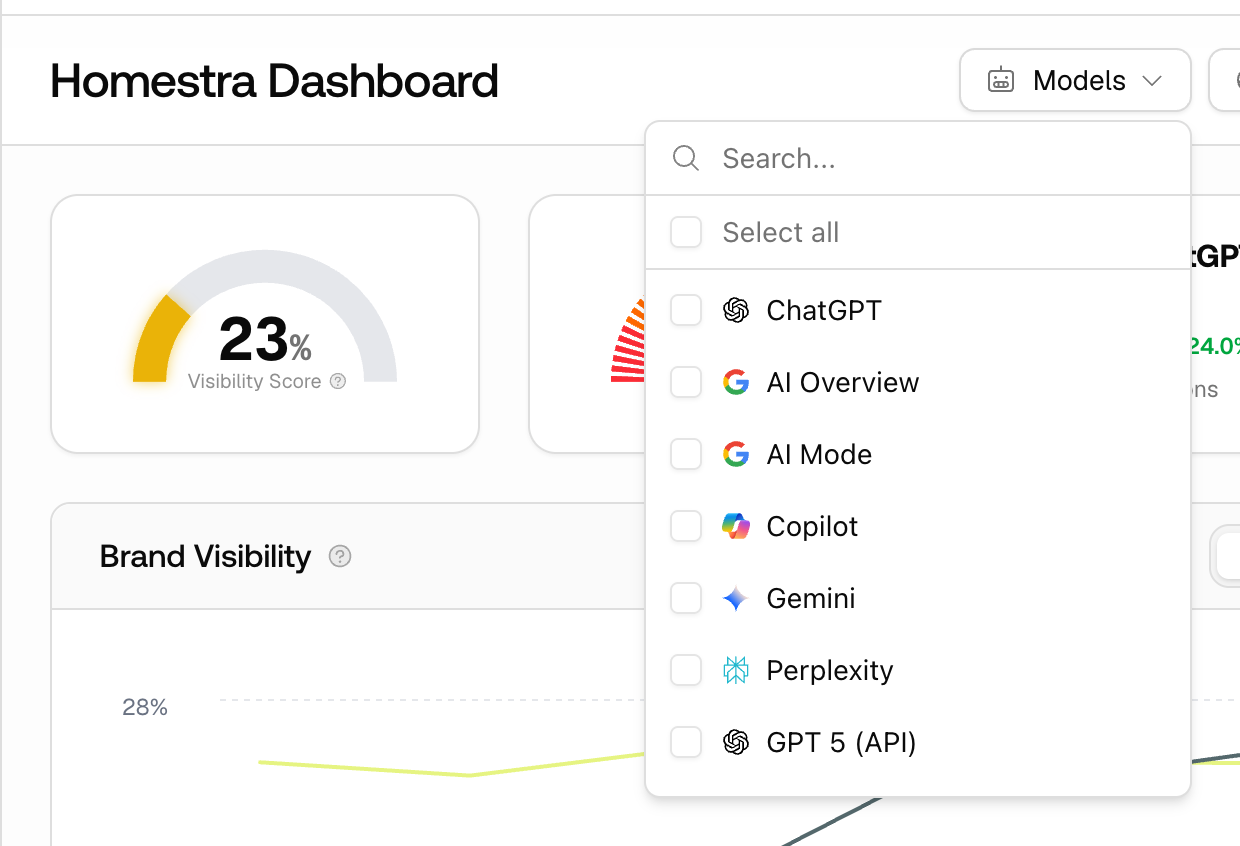The height and width of the screenshot is (846, 1240).
Task: Tick the Perplexity checkbox
Action: coord(686,670)
